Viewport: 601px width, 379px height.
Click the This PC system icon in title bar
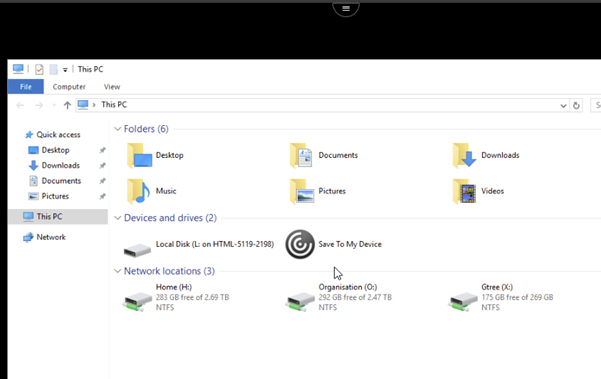pyautogui.click(x=18, y=69)
